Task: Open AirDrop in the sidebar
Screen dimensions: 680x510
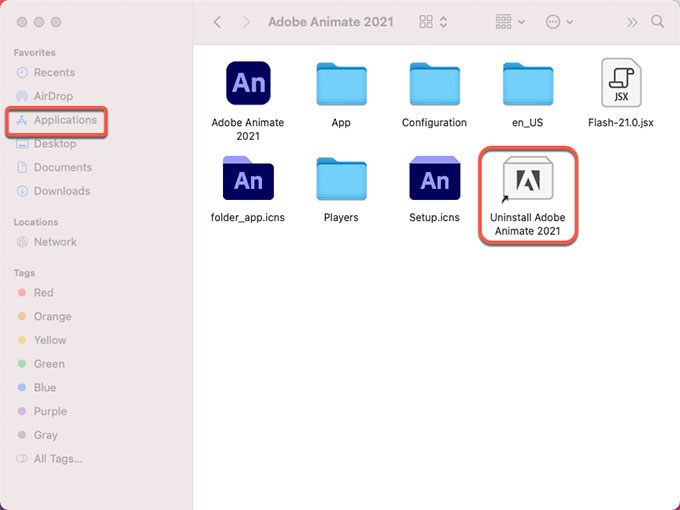Action: coord(44,96)
